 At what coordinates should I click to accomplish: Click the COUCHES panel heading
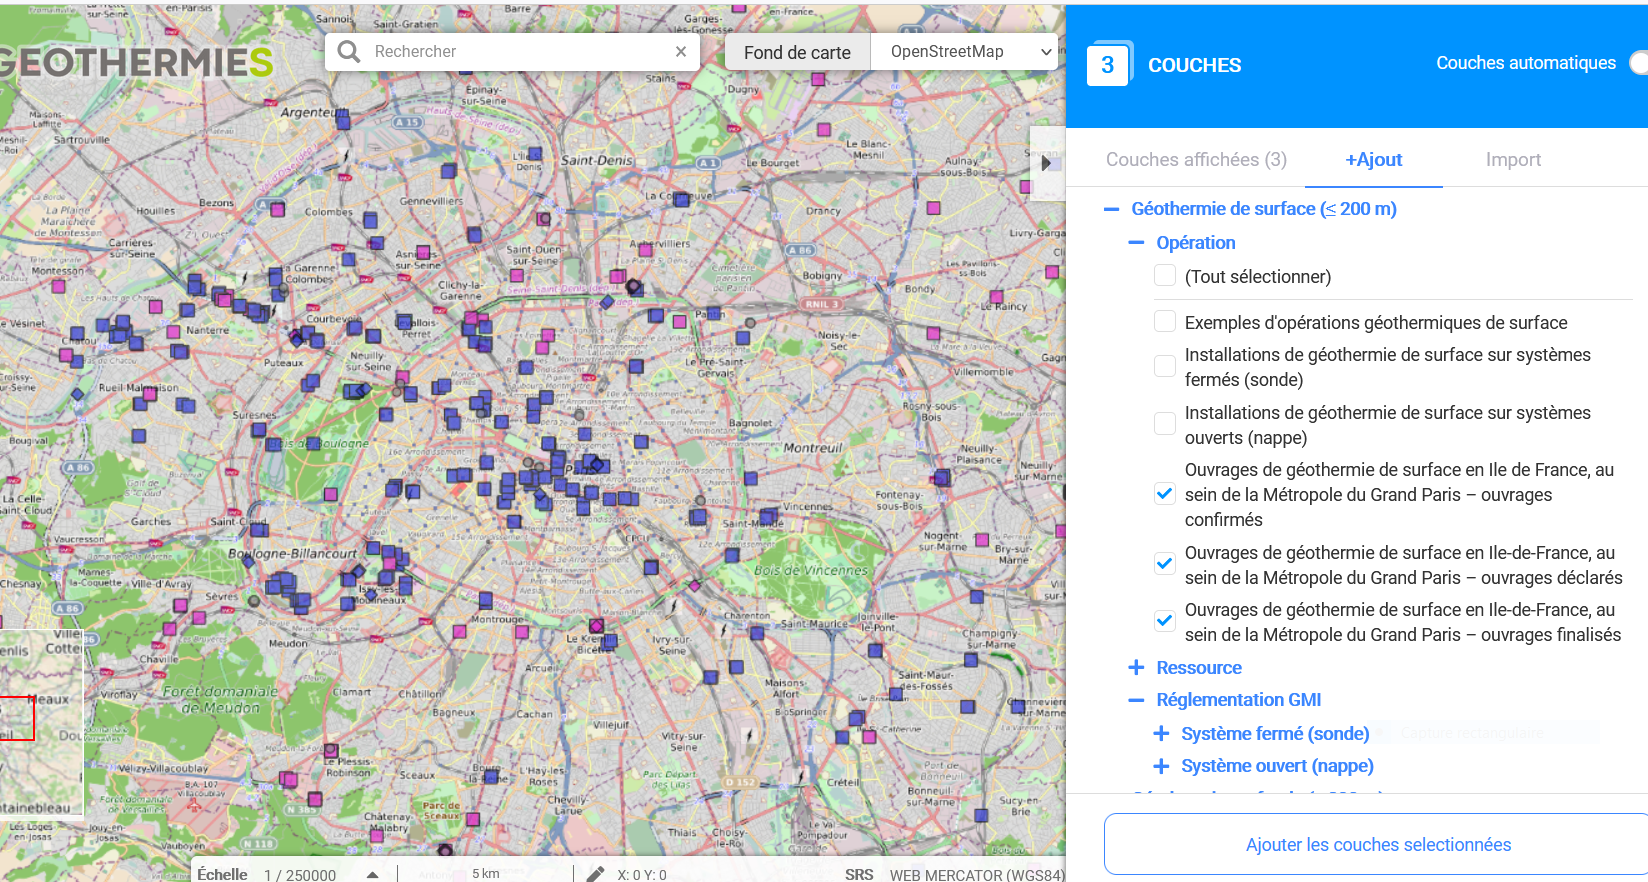coord(1194,65)
